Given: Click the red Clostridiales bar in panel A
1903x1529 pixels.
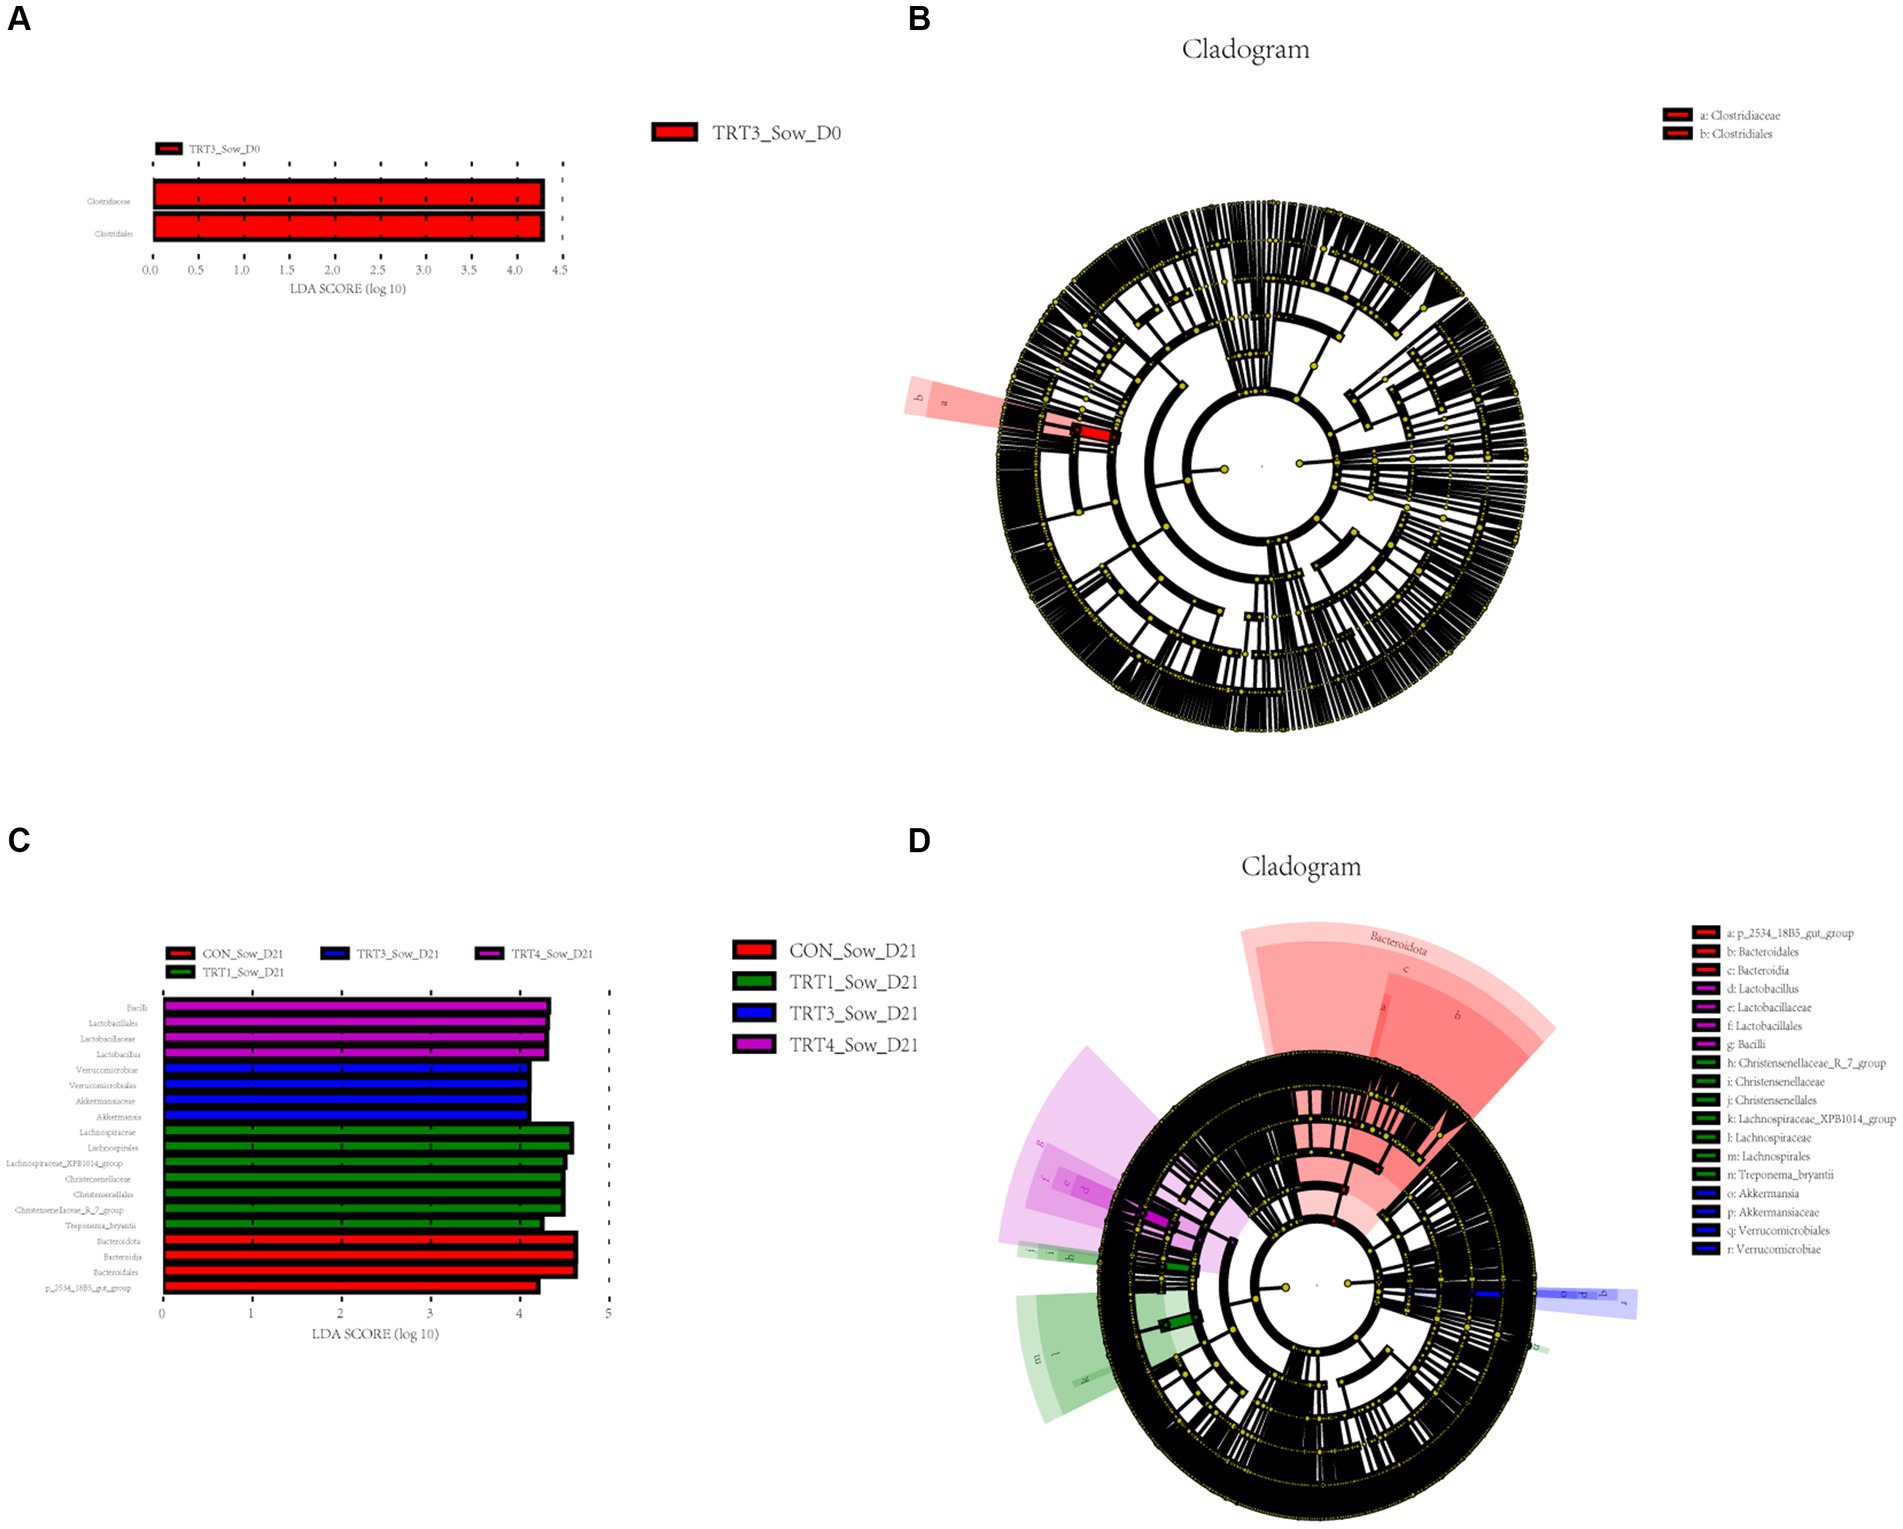Looking at the screenshot, I should pyautogui.click(x=348, y=226).
